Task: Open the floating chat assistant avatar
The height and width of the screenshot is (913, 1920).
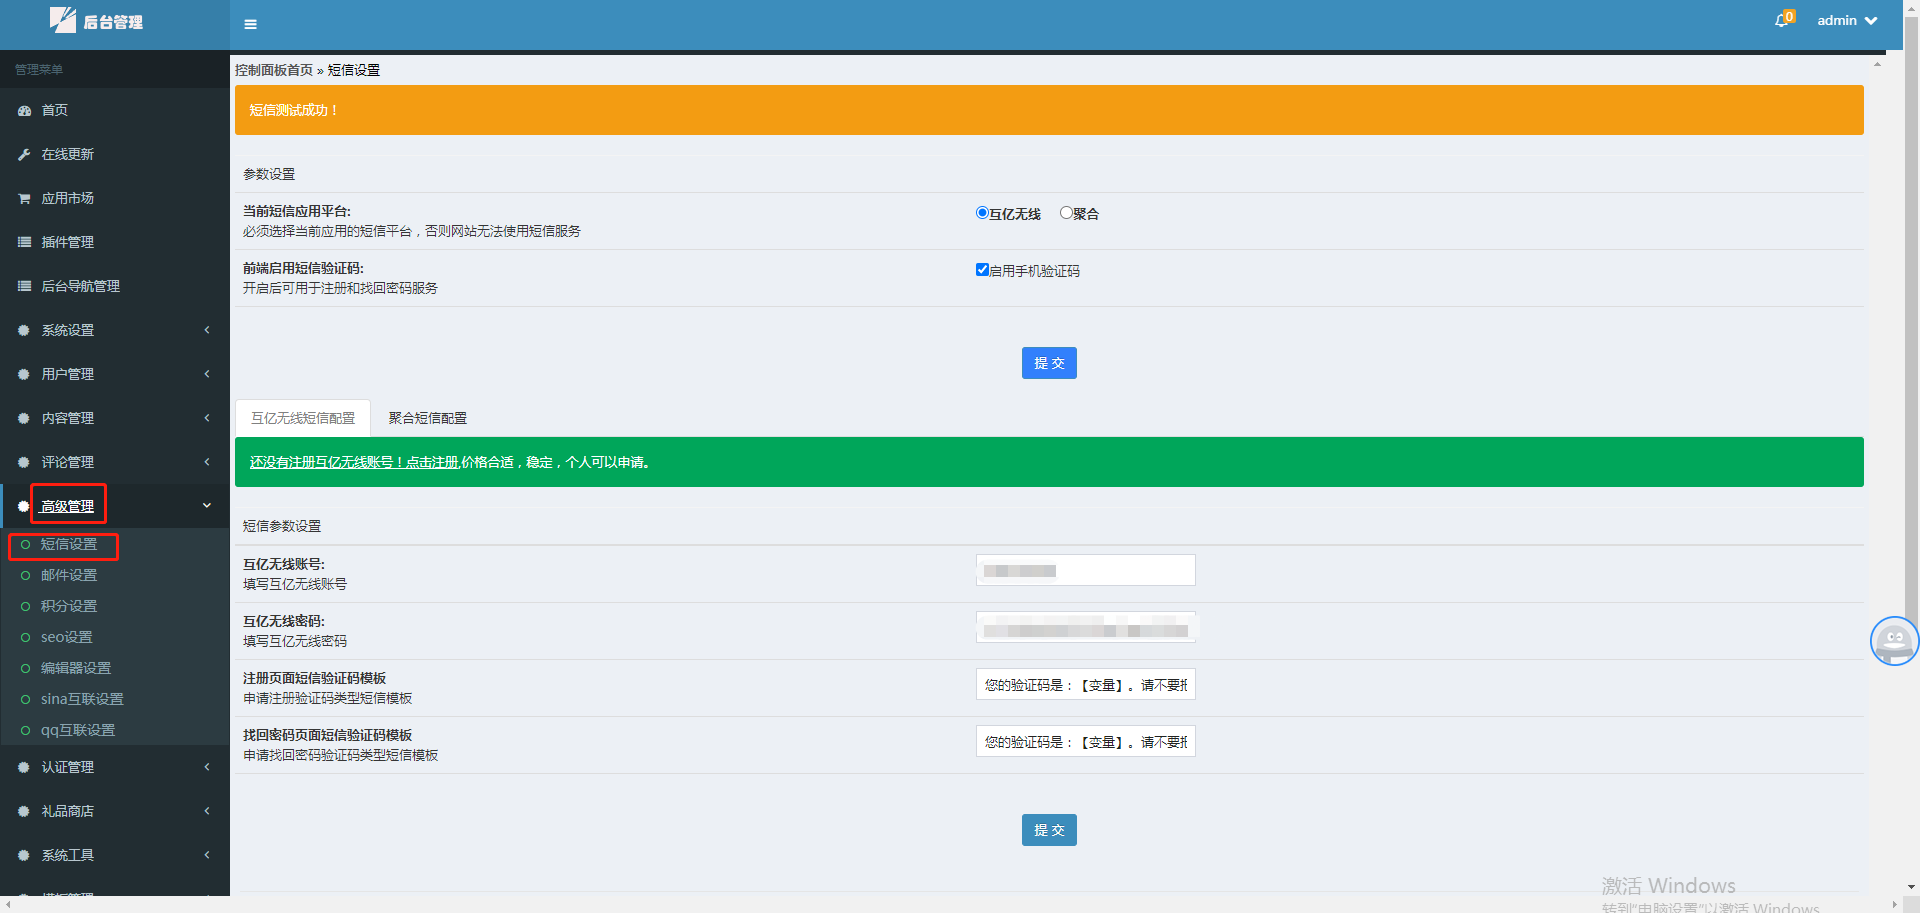Action: pos(1894,641)
